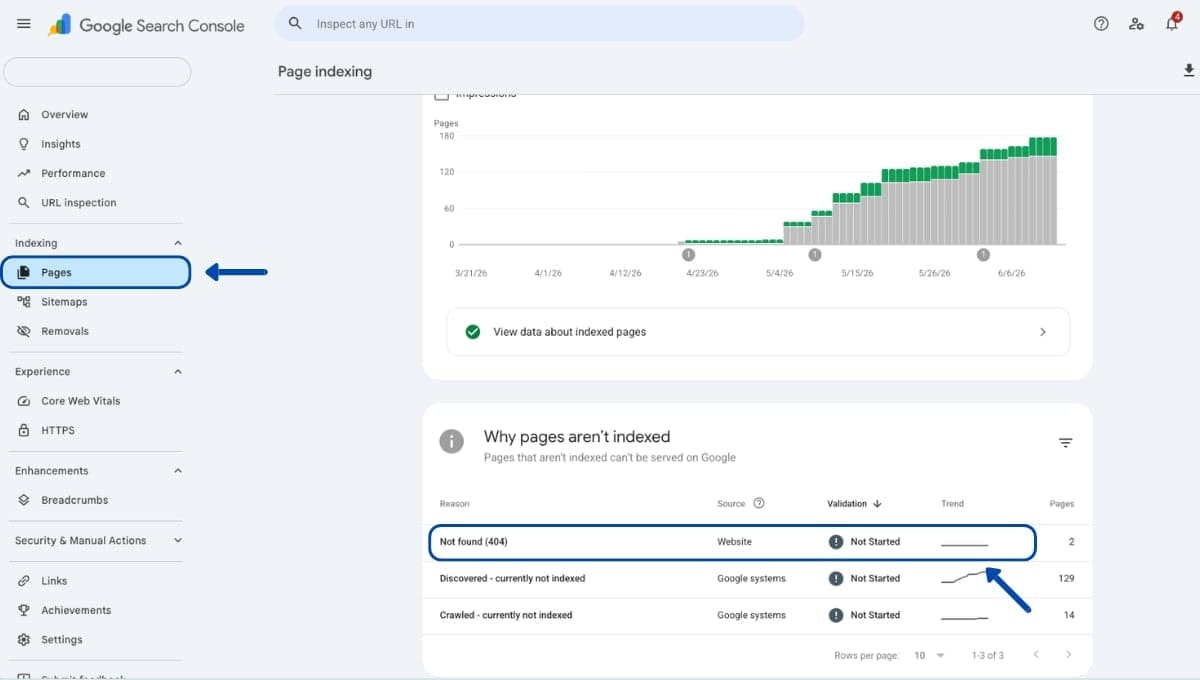Screen dimensions: 1200x680
Task: Open users and permissions icon
Action: pyautogui.click(x=1136, y=24)
